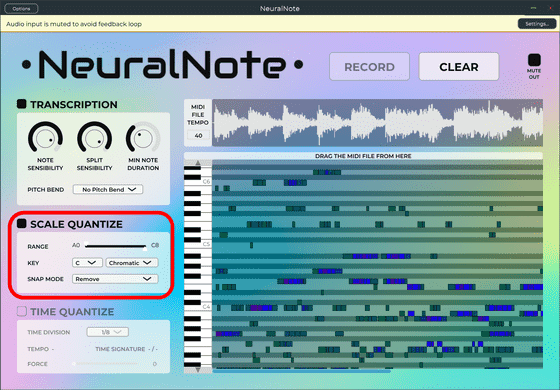Screen dimensions: 560x390
Task: Enable the Time Quantize checkbox
Action: tap(22, 311)
